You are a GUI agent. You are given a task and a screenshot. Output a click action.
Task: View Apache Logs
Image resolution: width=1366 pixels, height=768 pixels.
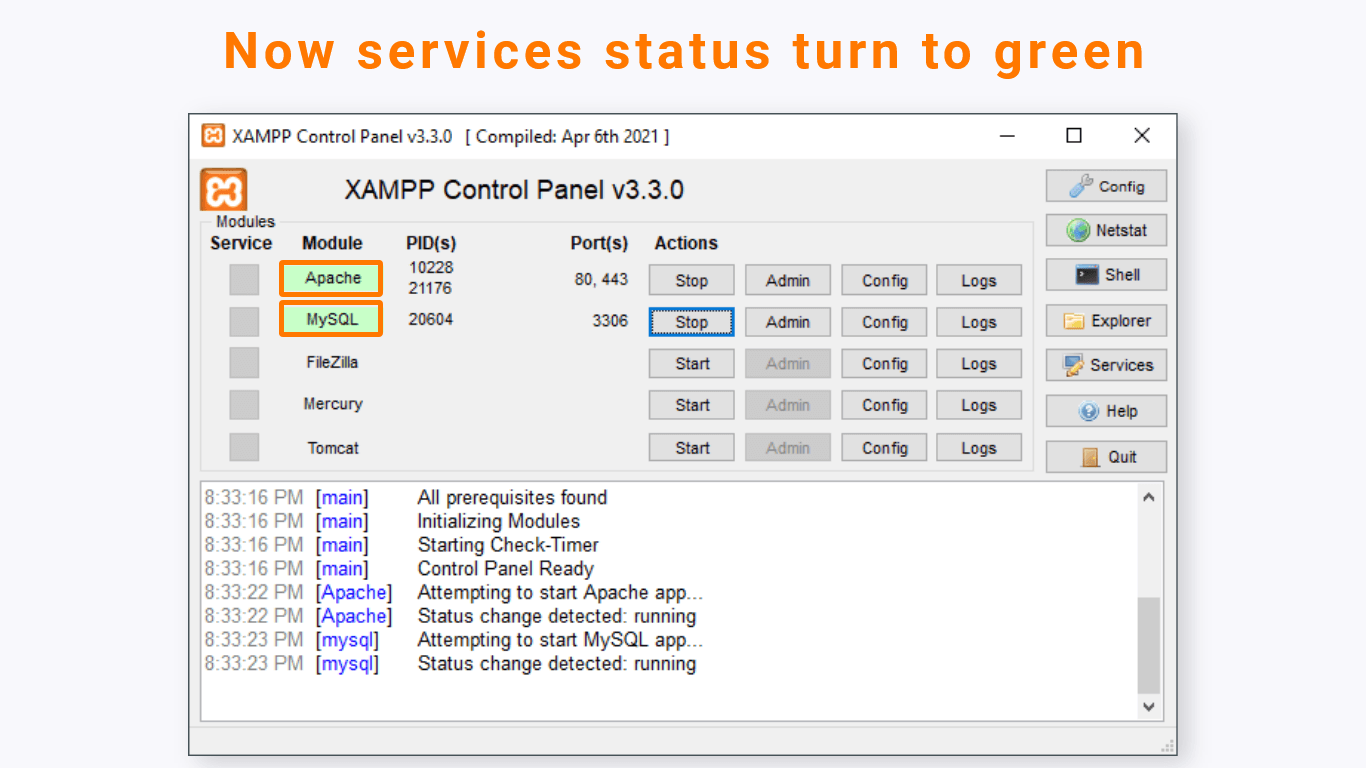[979, 280]
